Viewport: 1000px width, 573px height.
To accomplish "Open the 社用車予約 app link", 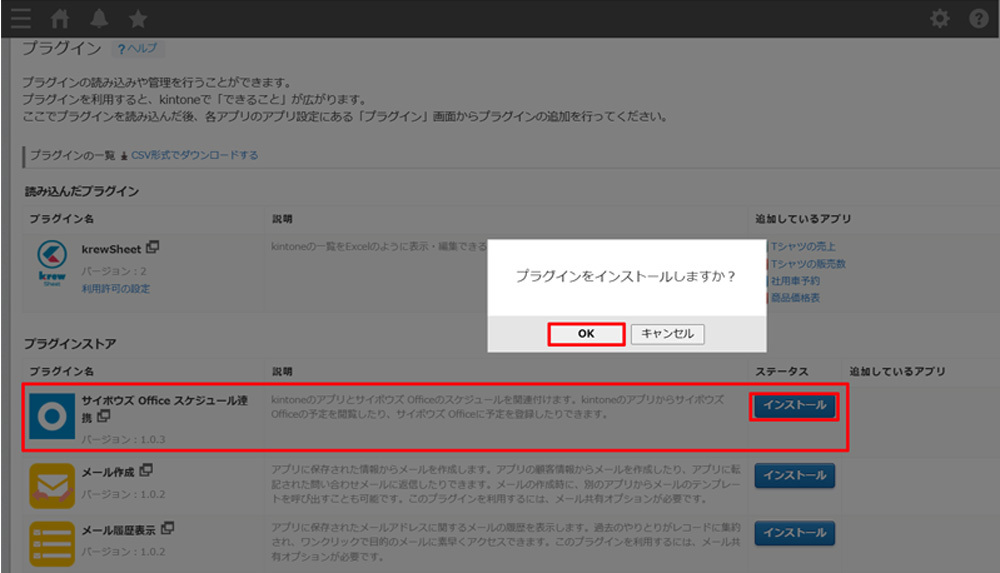I will tap(795, 281).
